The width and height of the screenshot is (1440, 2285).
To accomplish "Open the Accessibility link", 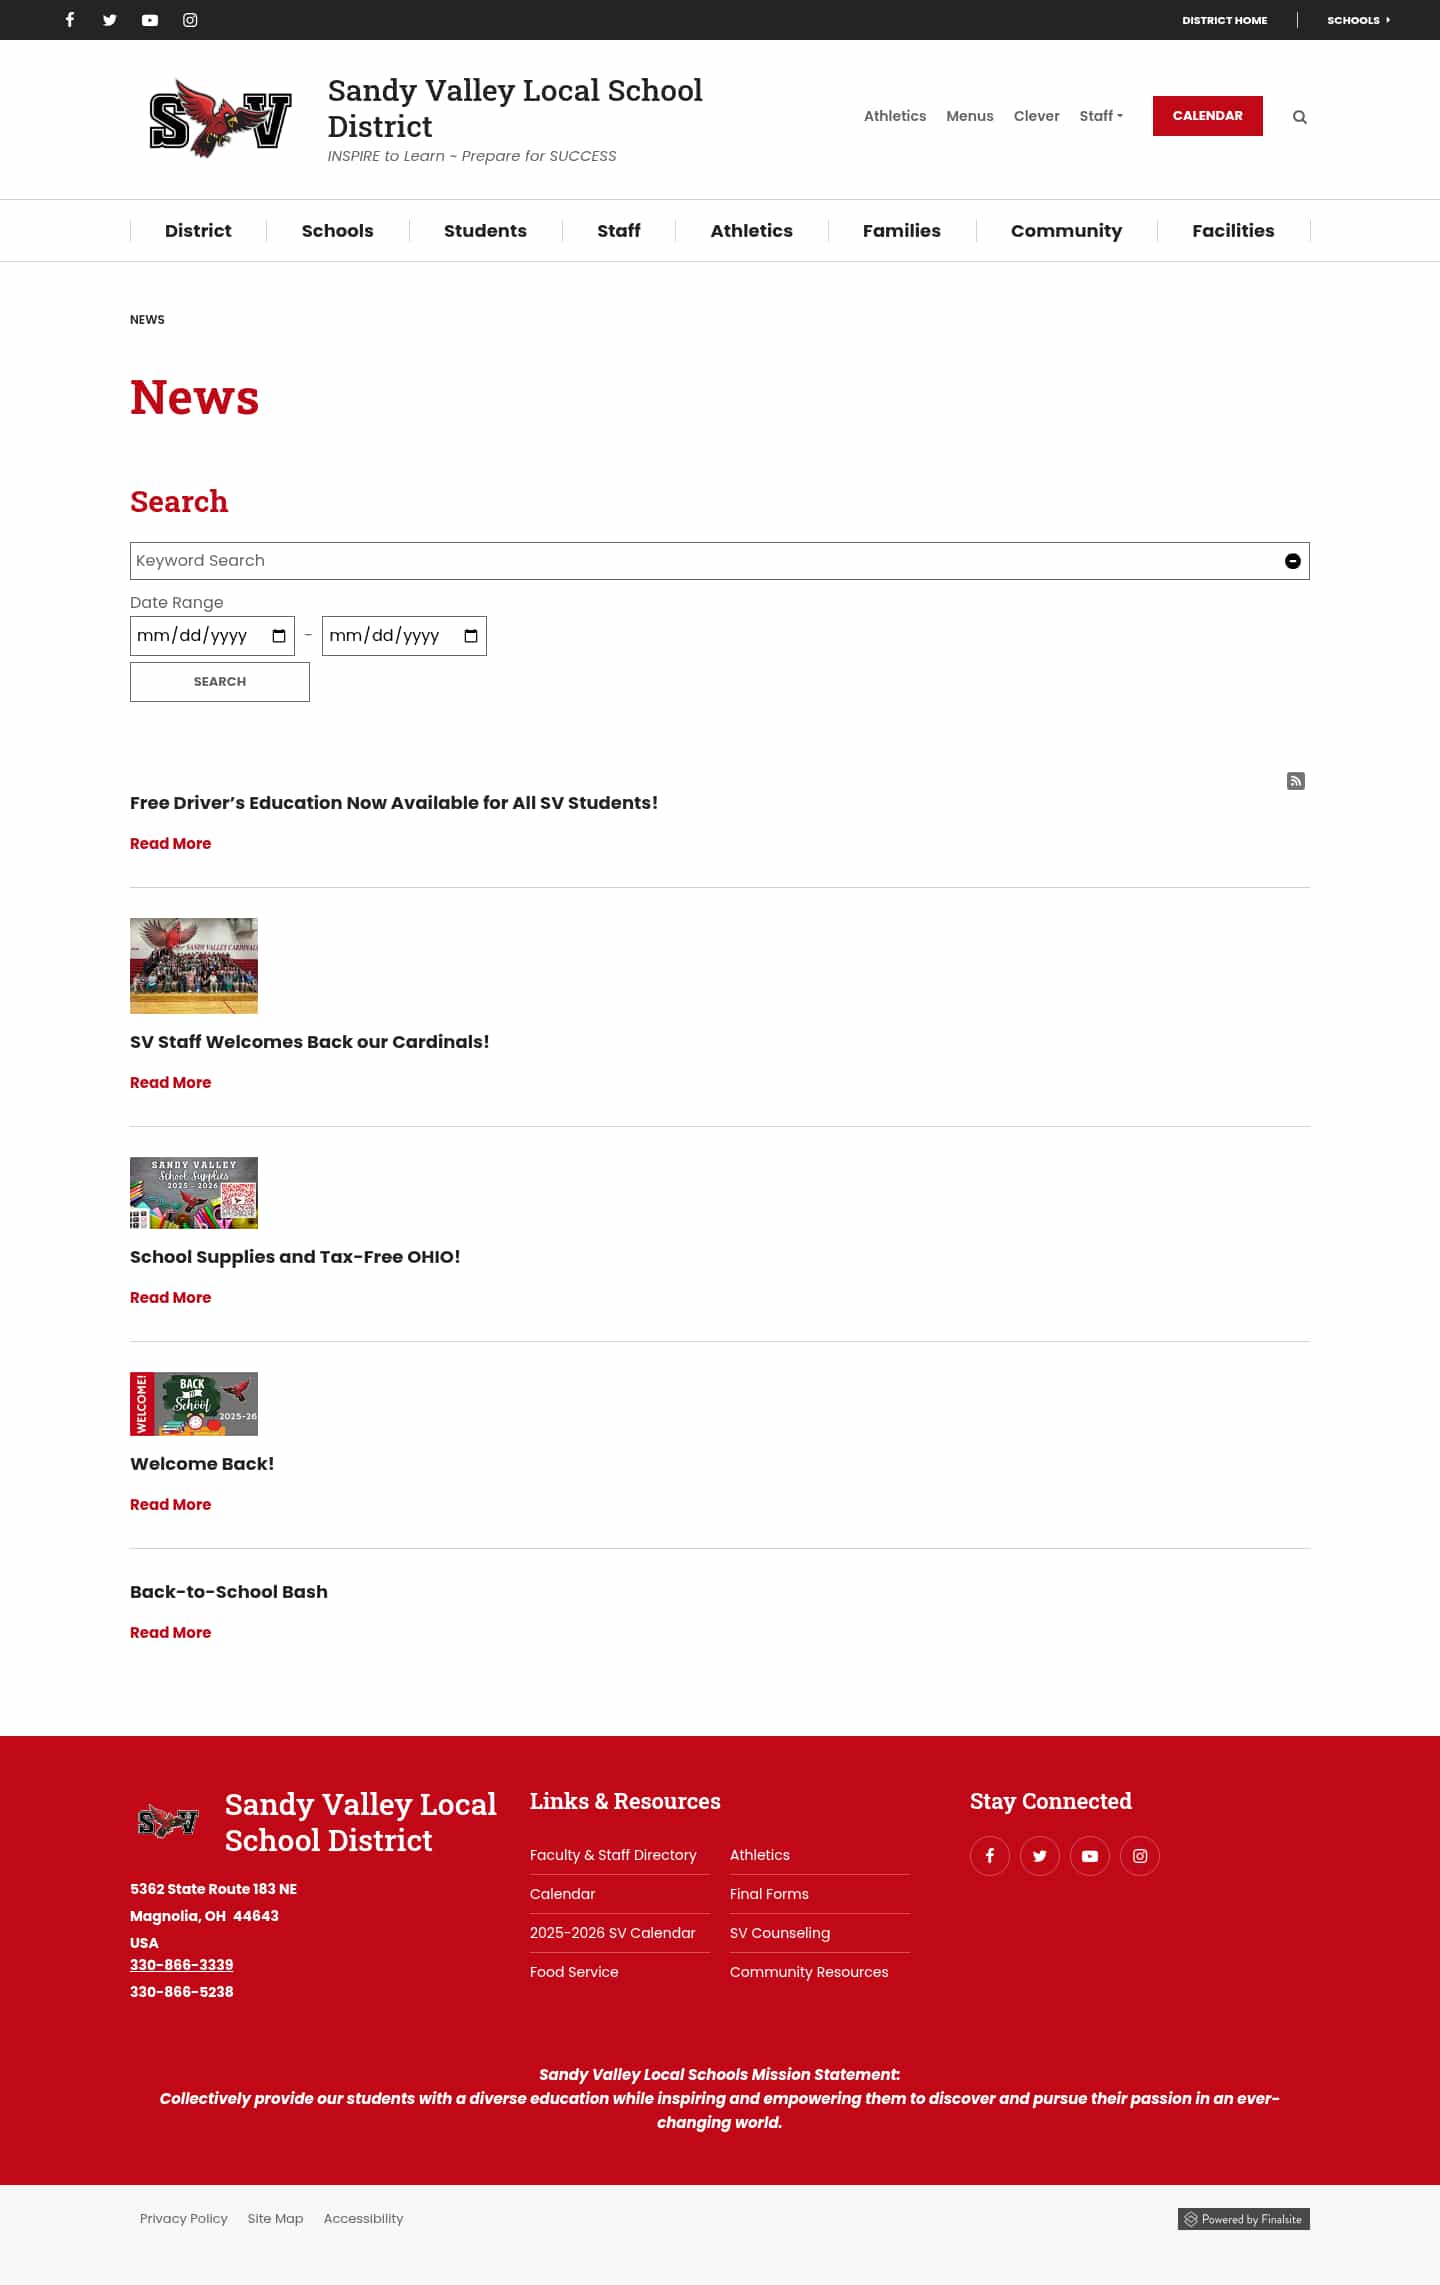I will [364, 2219].
